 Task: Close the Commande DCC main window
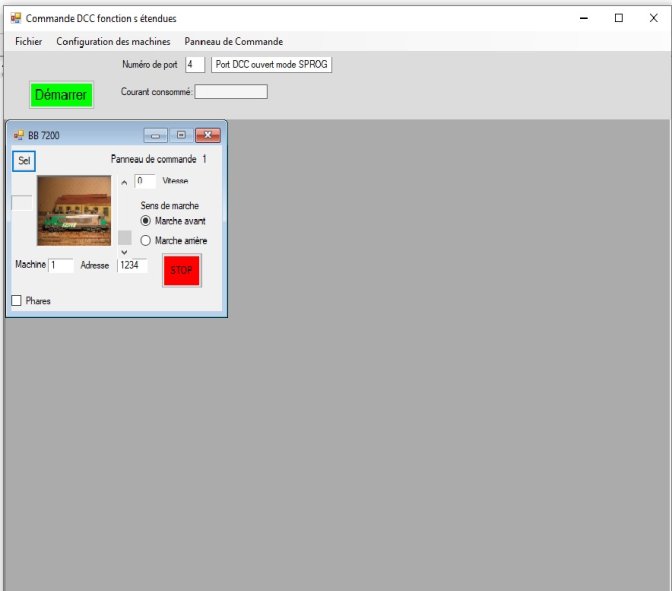(x=654, y=18)
